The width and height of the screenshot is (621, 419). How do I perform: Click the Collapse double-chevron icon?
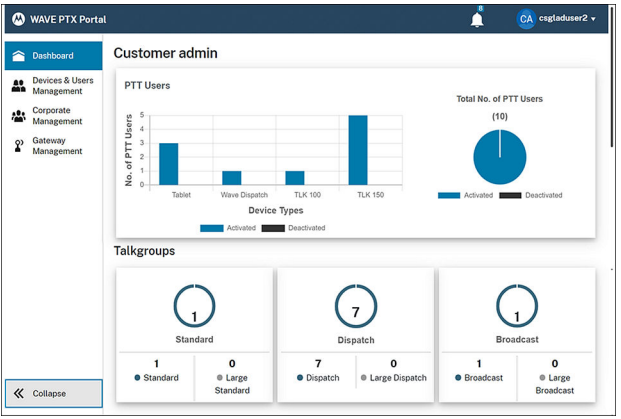pyautogui.click(x=19, y=393)
